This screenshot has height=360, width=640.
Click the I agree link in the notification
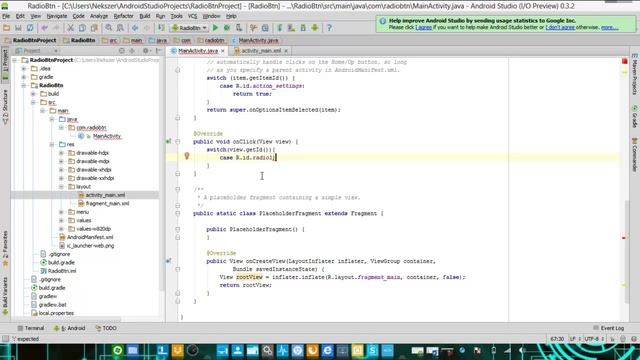423,27
